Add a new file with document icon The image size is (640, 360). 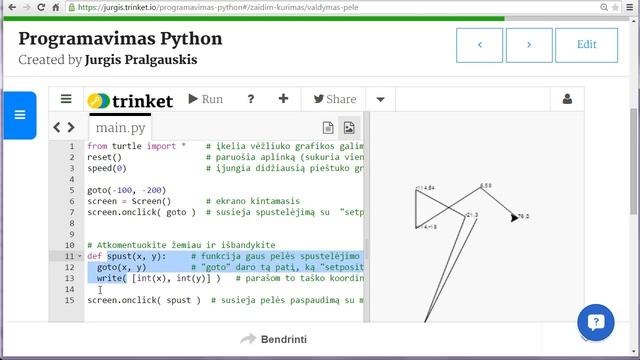(328, 128)
